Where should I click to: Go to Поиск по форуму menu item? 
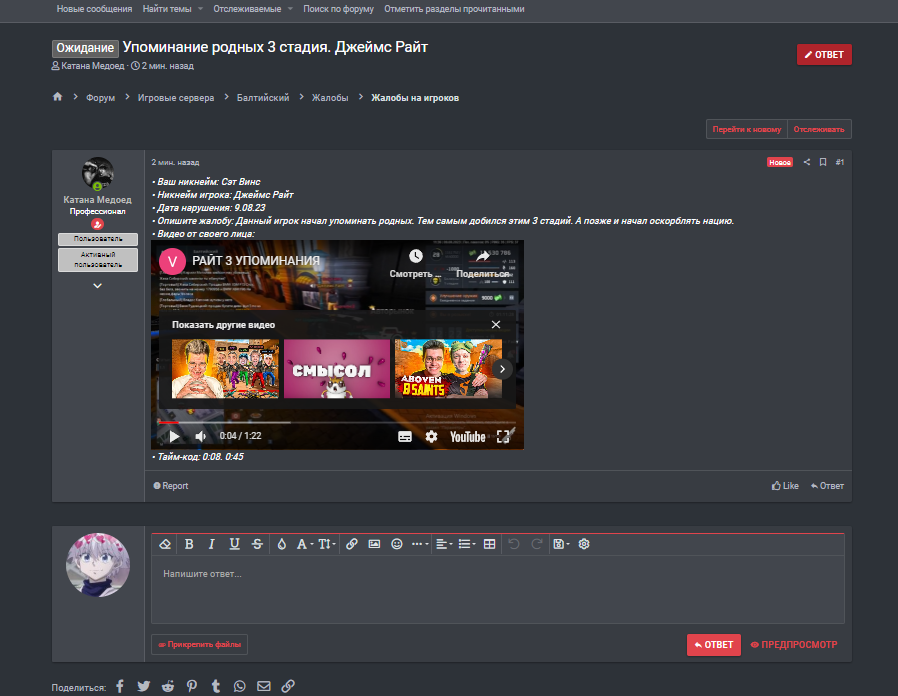click(338, 9)
